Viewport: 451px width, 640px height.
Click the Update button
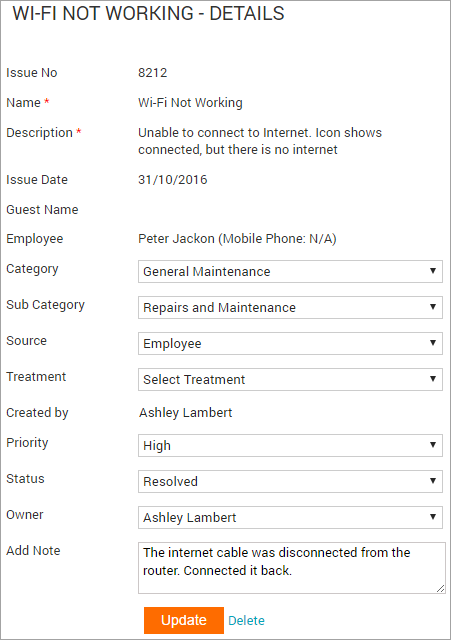tap(184, 620)
